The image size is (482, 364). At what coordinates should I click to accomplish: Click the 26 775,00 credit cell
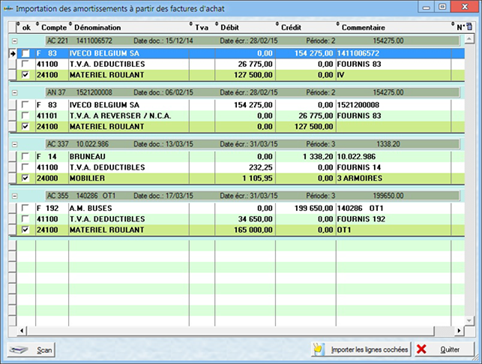[x=306, y=116]
